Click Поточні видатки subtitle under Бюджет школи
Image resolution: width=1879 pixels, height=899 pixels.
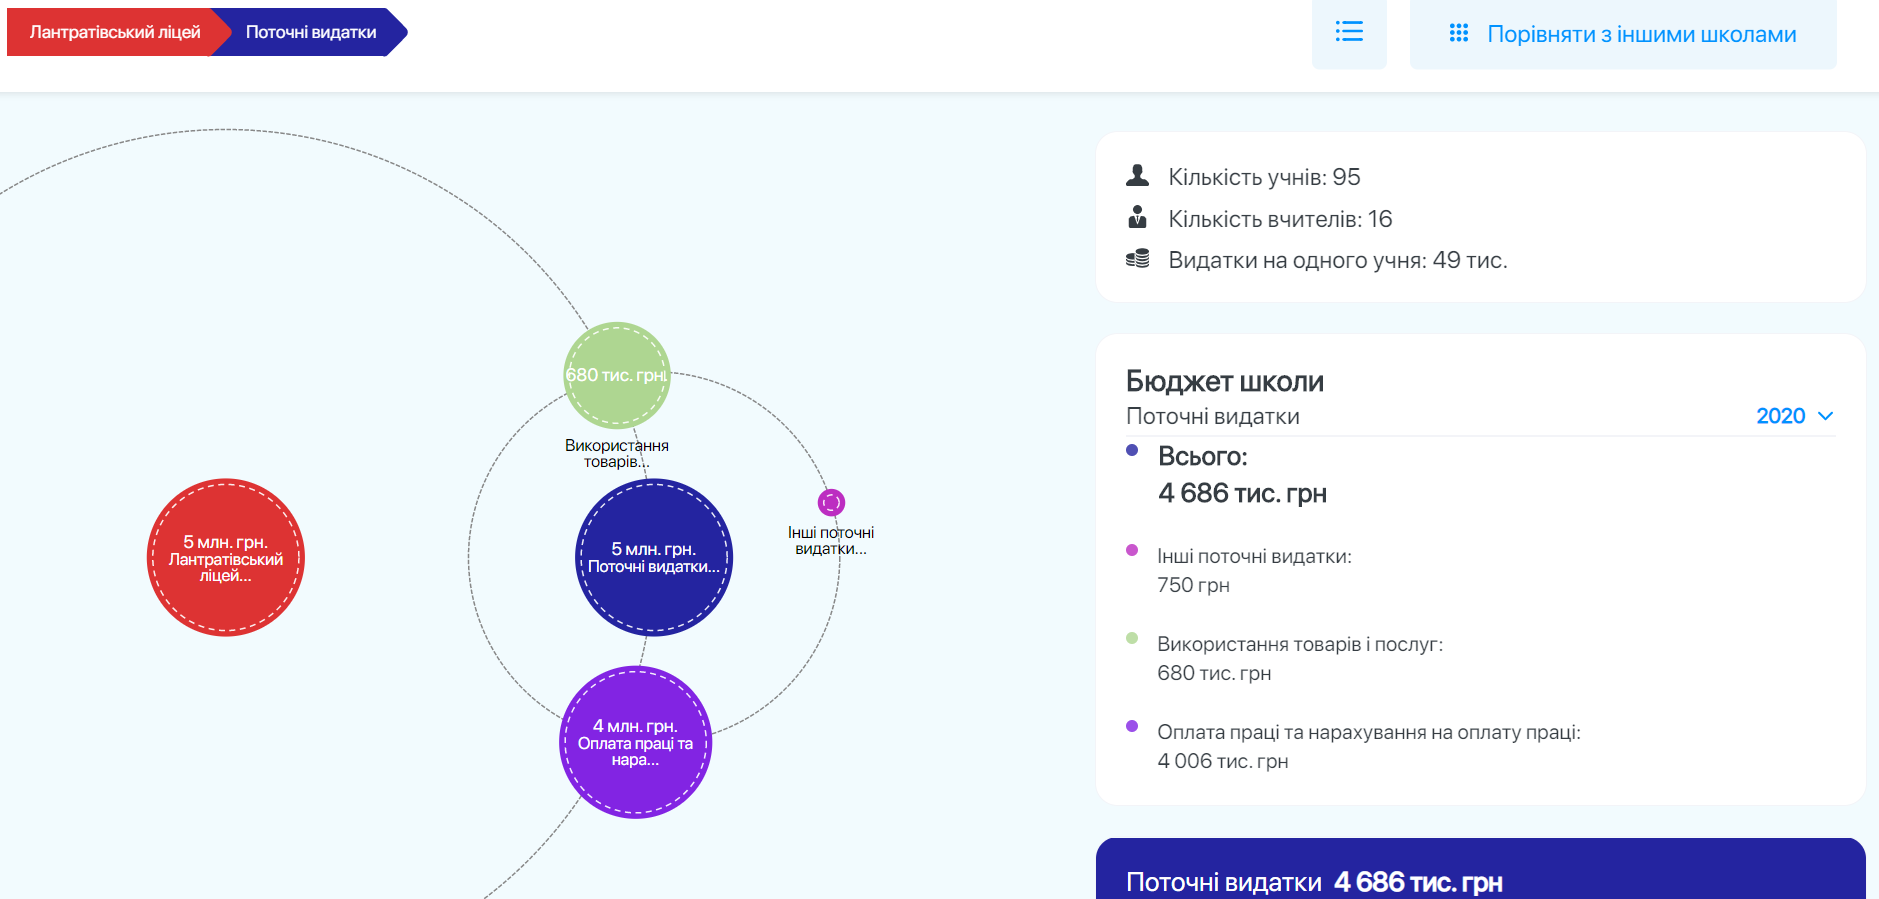1213,416
